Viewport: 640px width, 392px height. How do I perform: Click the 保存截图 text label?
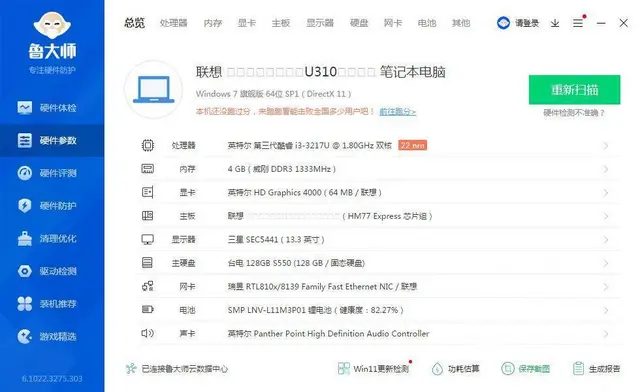click(x=534, y=369)
